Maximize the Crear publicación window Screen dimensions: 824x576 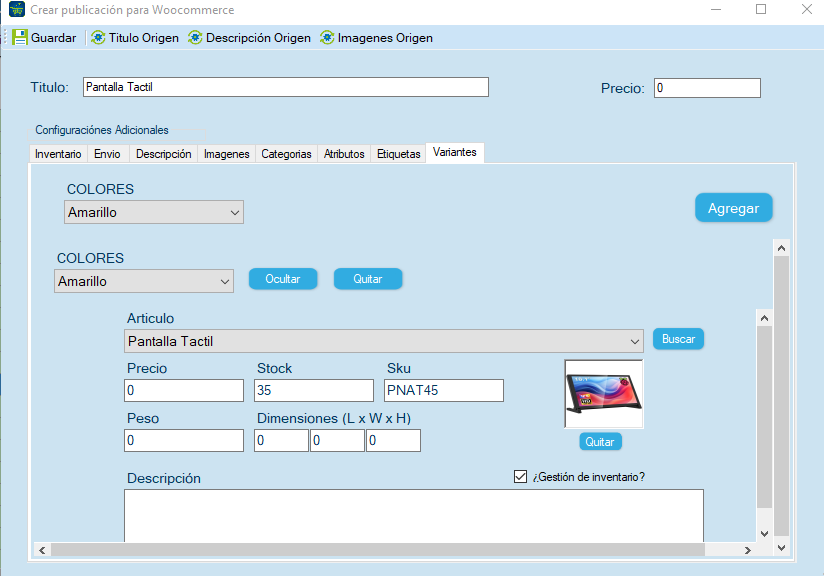[761, 9]
